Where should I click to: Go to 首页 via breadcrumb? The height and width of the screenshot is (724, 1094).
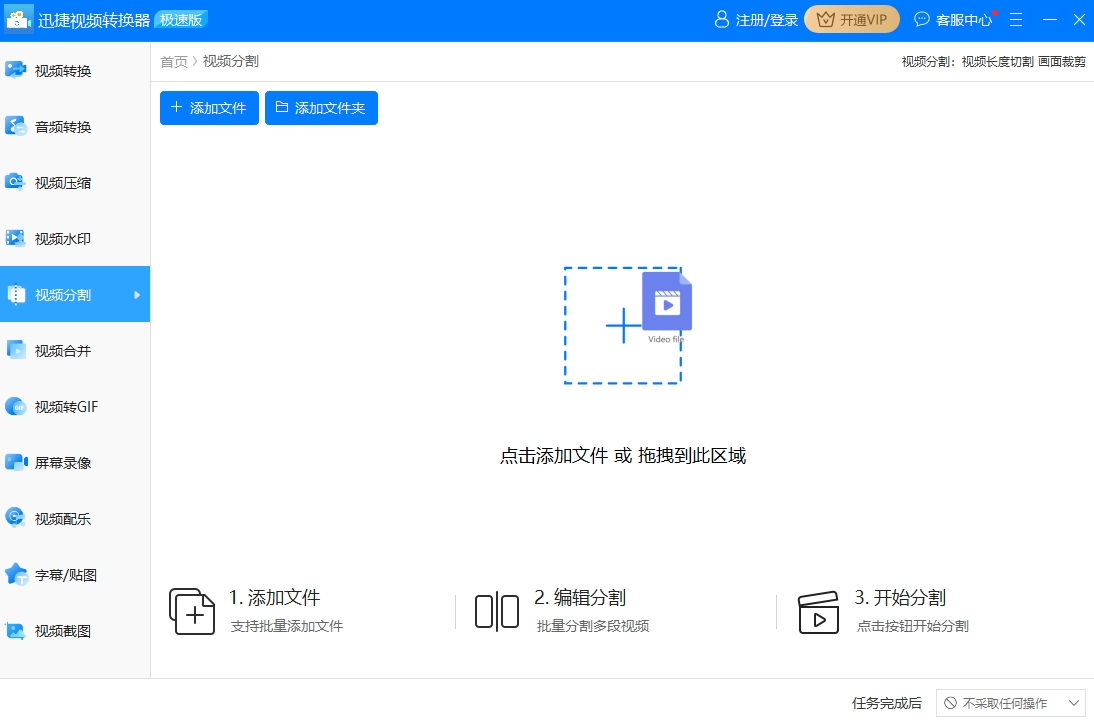tap(172, 61)
